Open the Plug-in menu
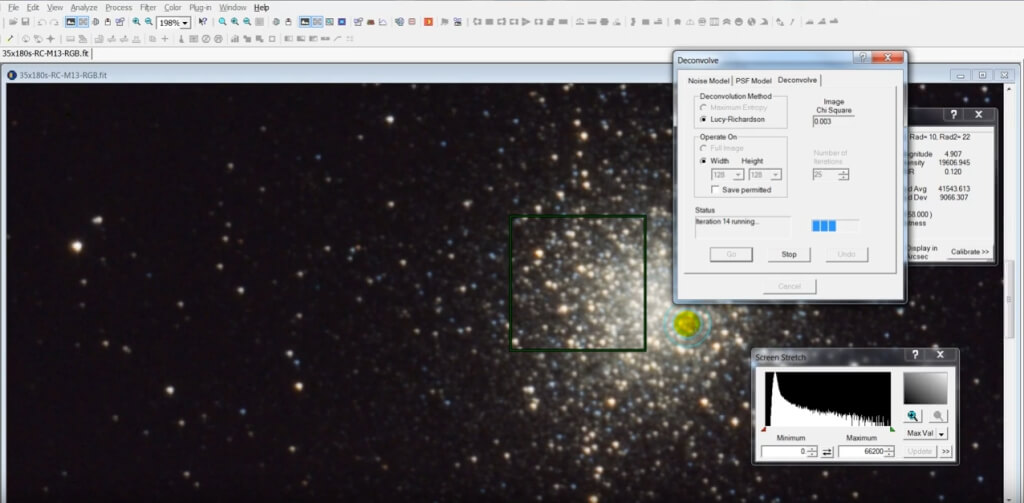The image size is (1024, 503). (200, 8)
